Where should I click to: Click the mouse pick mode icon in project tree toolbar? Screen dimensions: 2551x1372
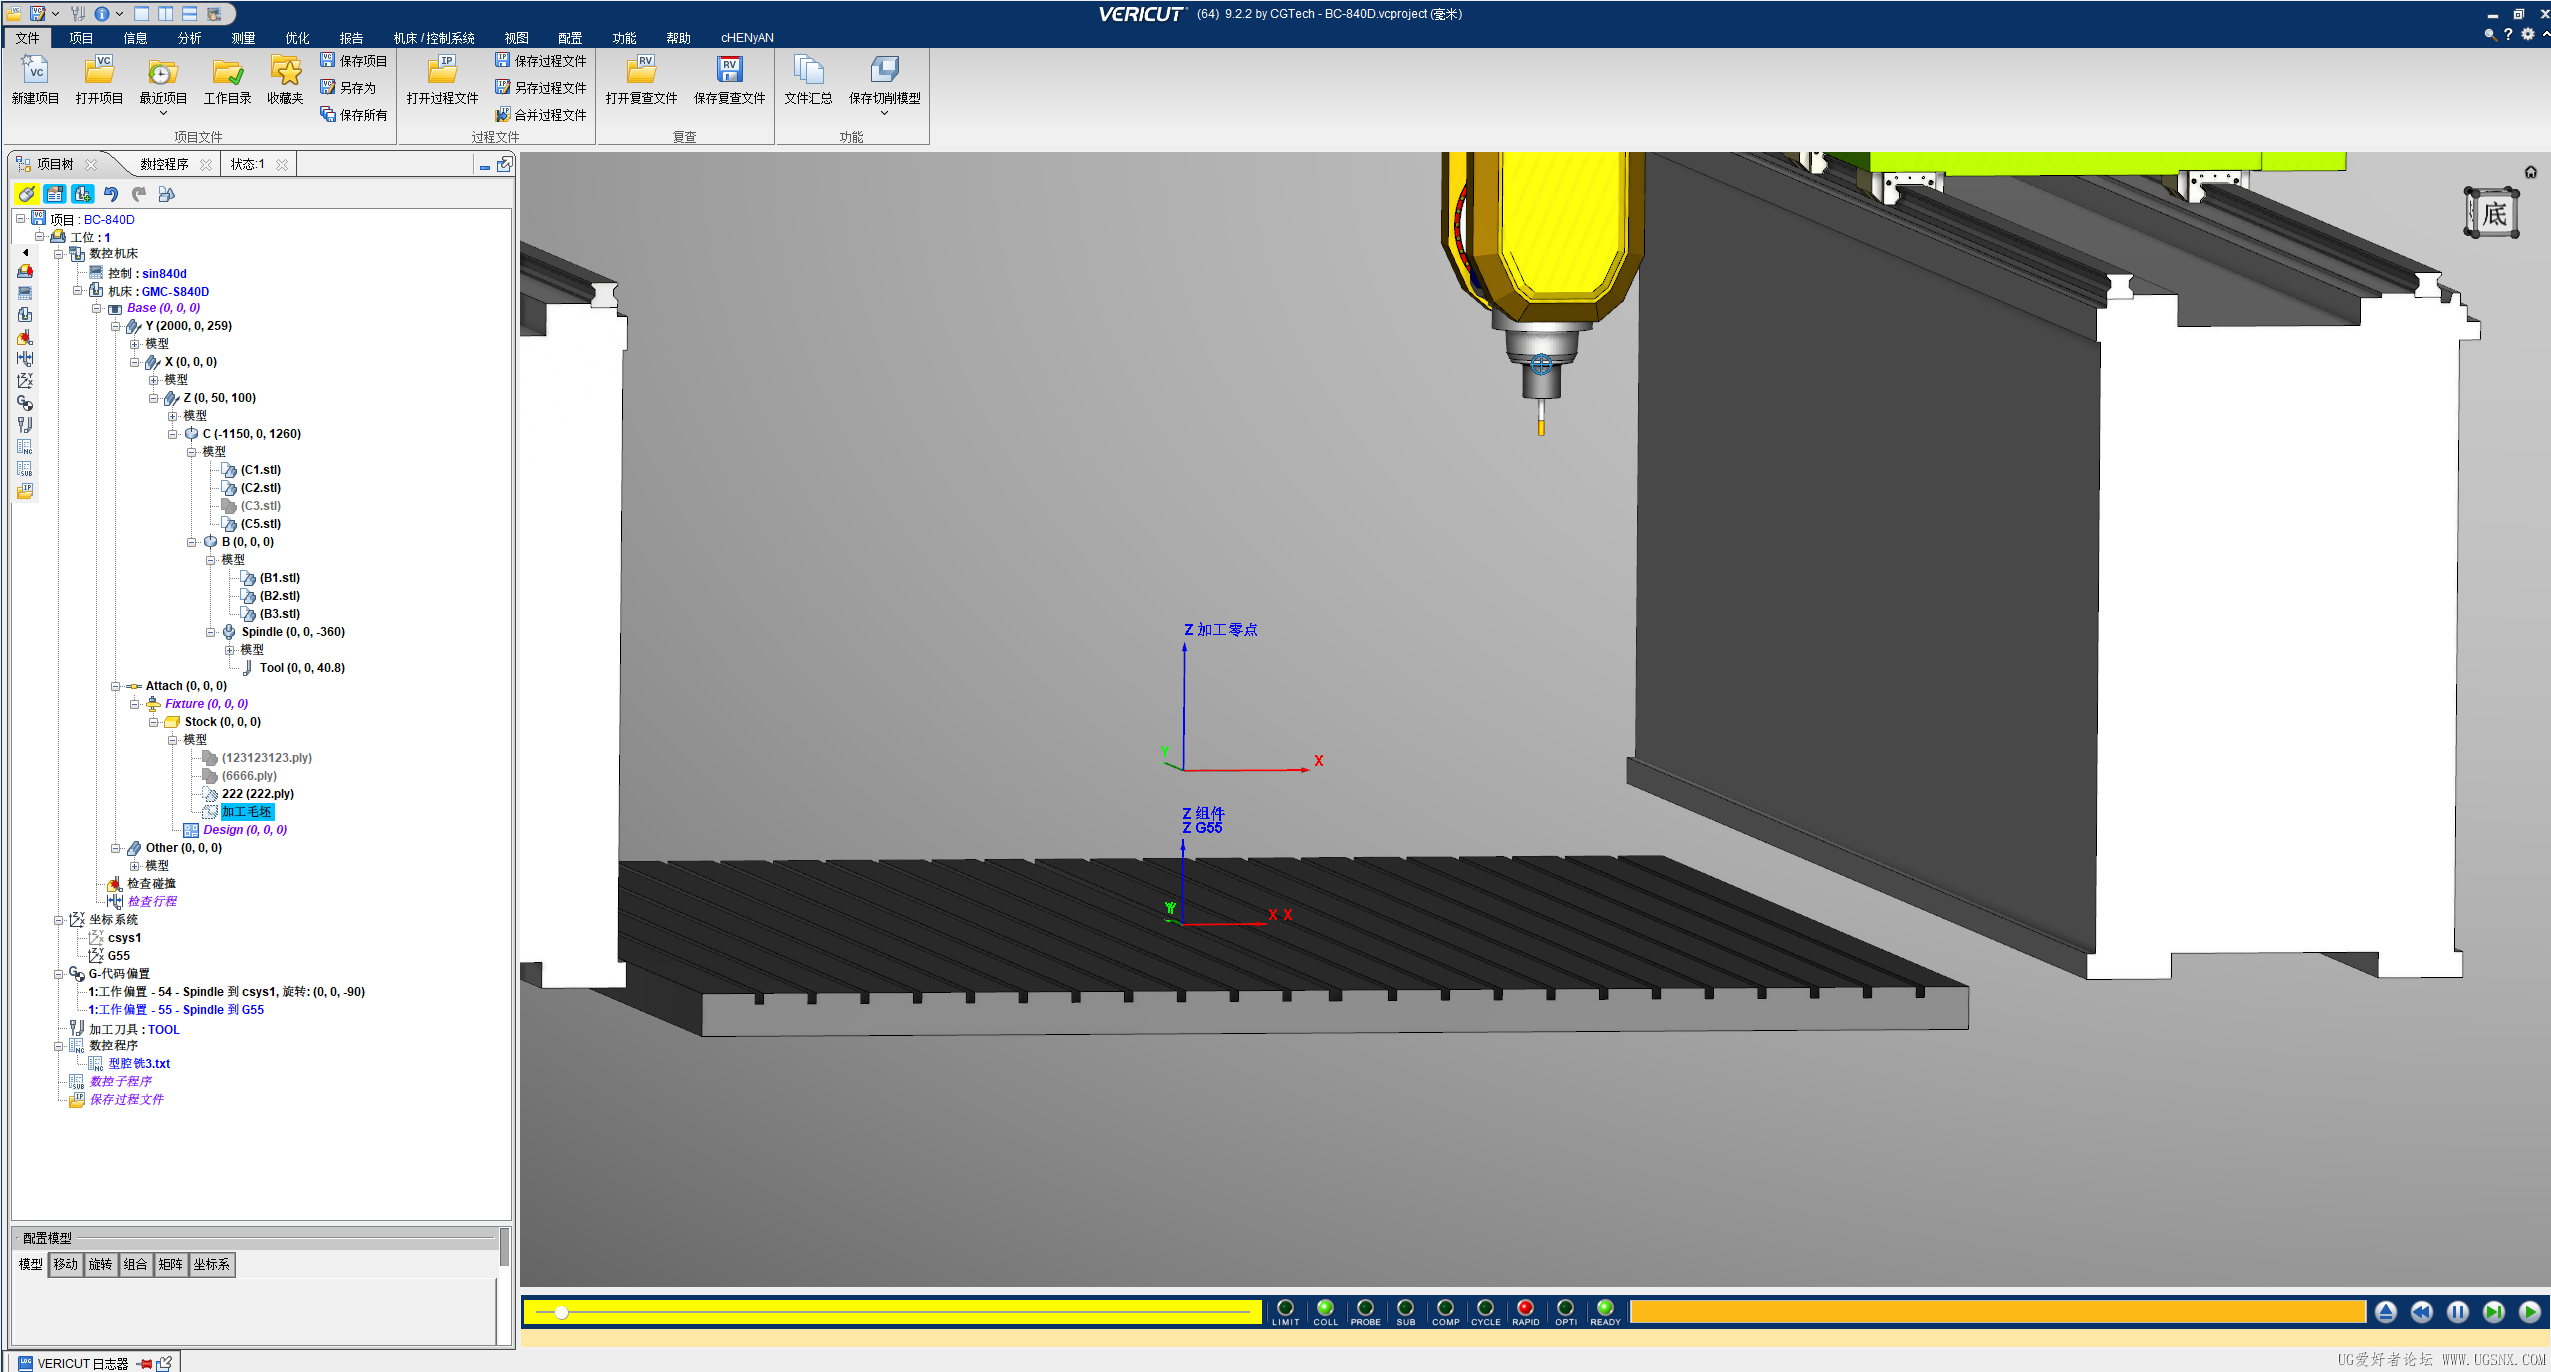click(x=27, y=194)
